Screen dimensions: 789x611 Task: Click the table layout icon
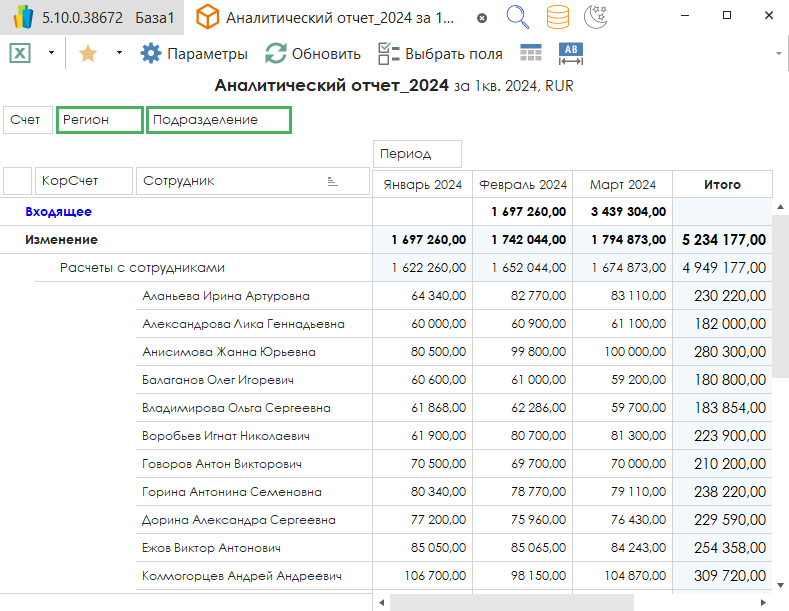point(531,54)
